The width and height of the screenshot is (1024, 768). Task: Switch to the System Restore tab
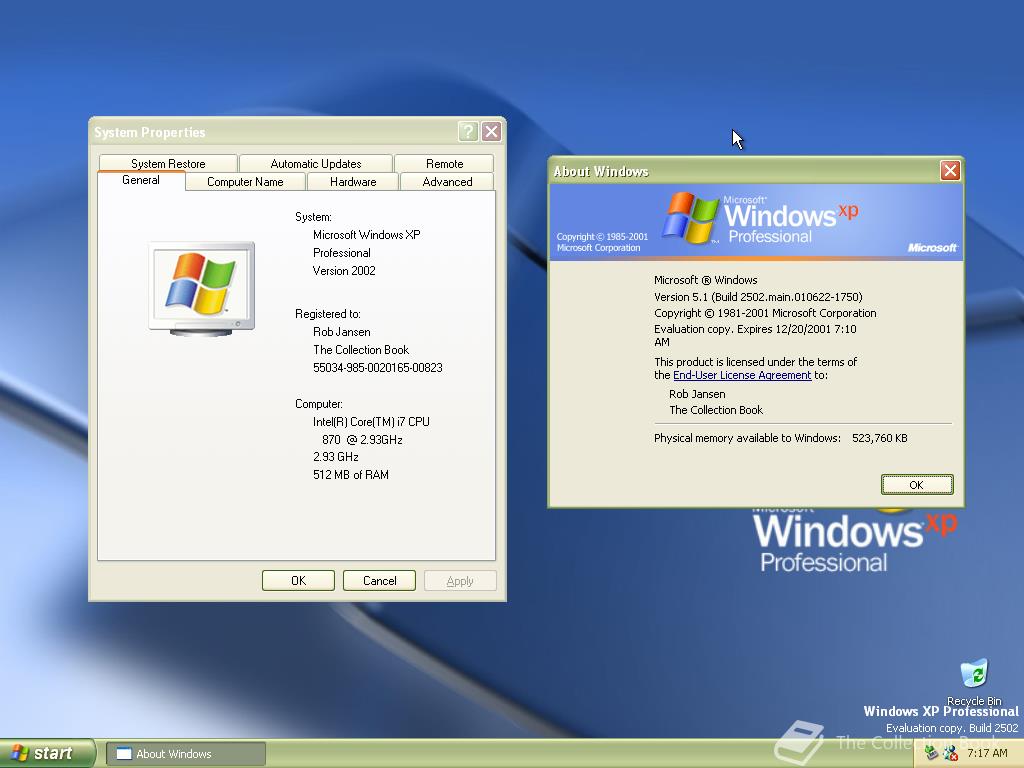click(168, 163)
